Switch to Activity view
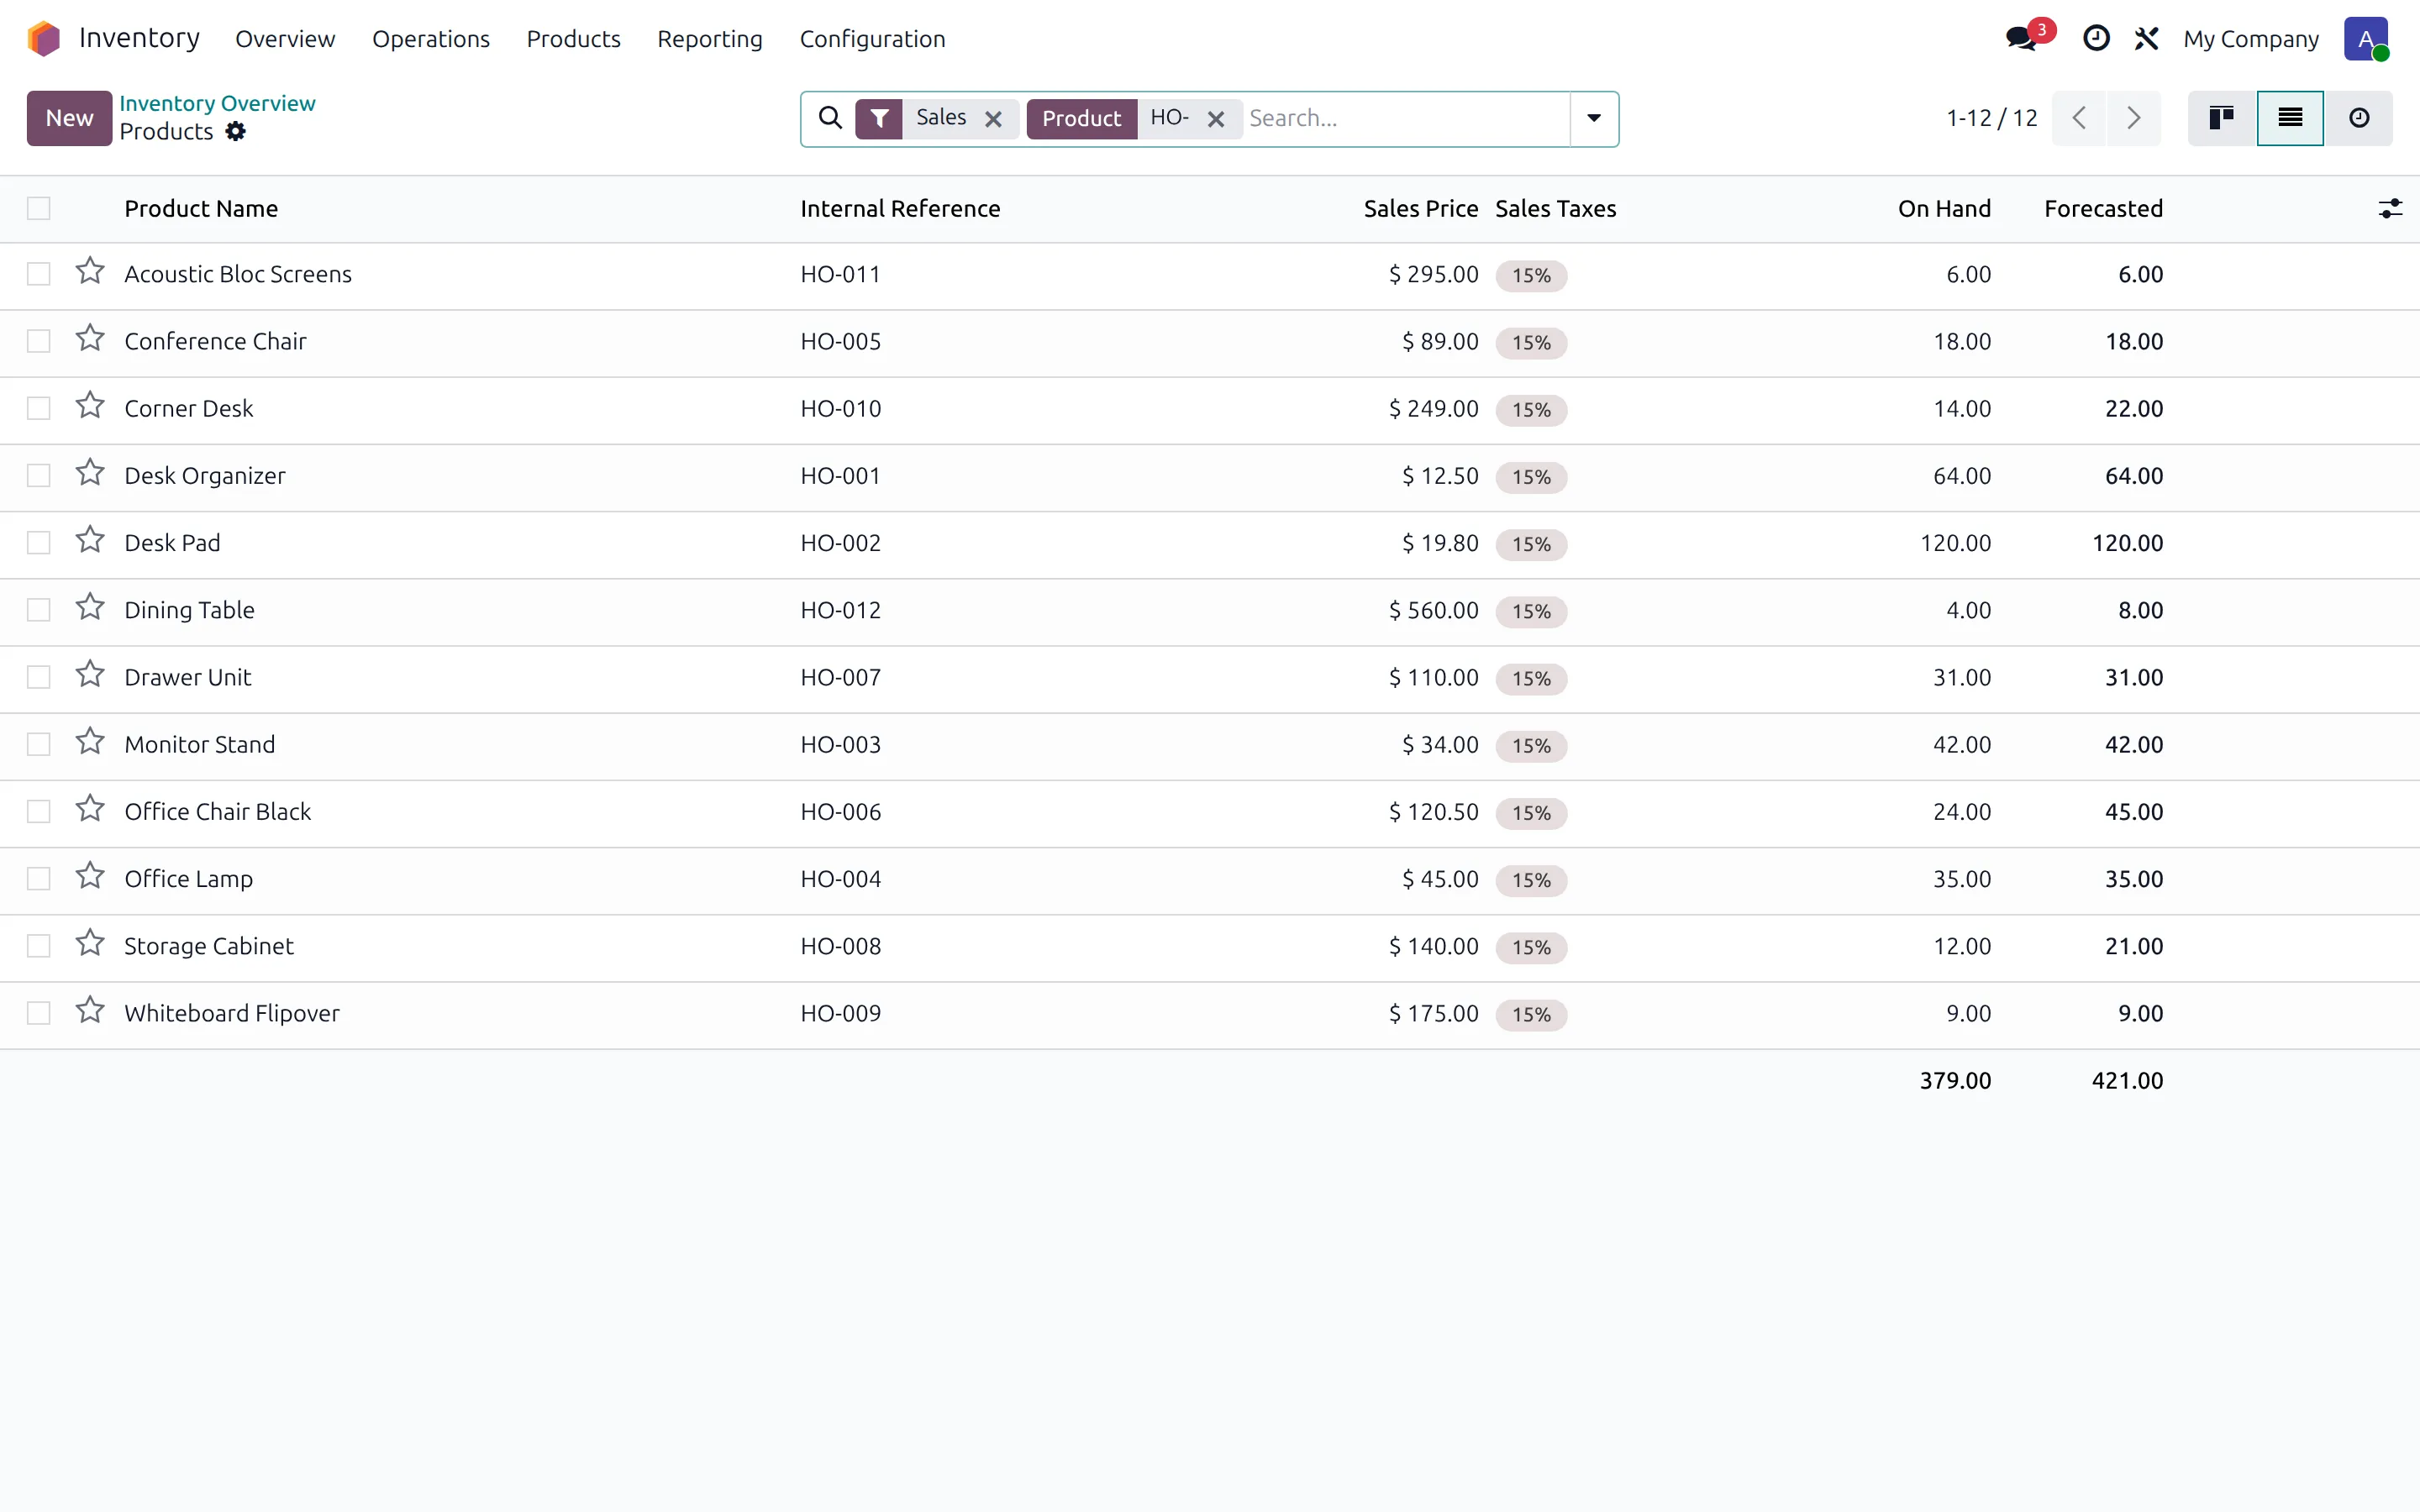This screenshot has width=2420, height=1512. [2359, 118]
